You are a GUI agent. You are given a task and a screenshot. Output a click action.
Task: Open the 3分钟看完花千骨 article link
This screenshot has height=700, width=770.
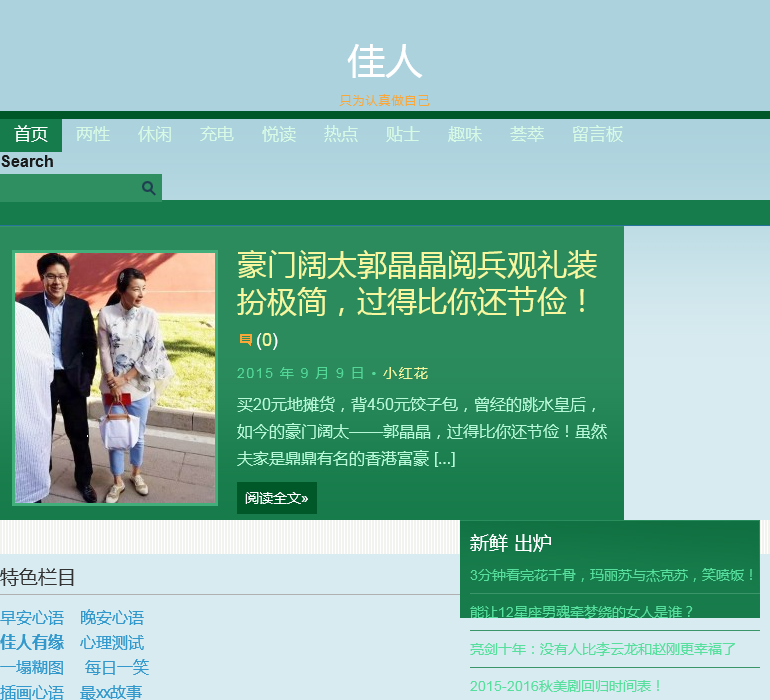612,575
